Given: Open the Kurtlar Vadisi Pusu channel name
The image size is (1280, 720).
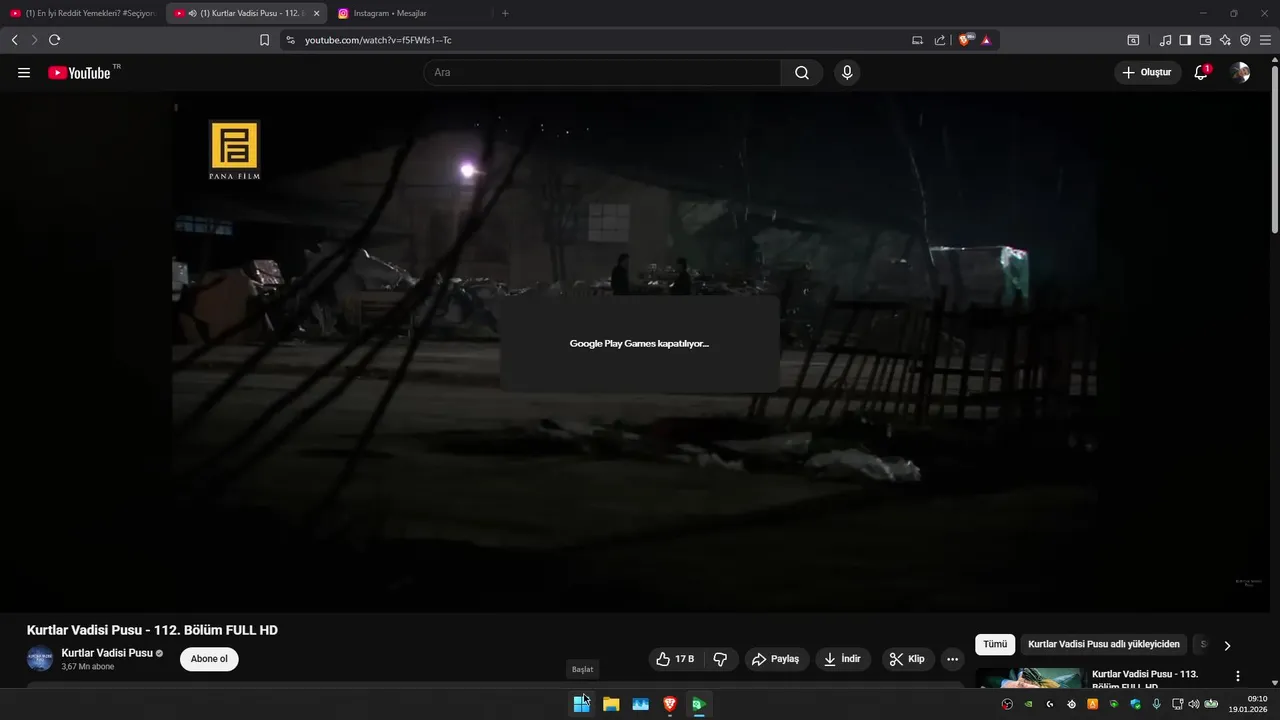Looking at the screenshot, I should coord(107,653).
